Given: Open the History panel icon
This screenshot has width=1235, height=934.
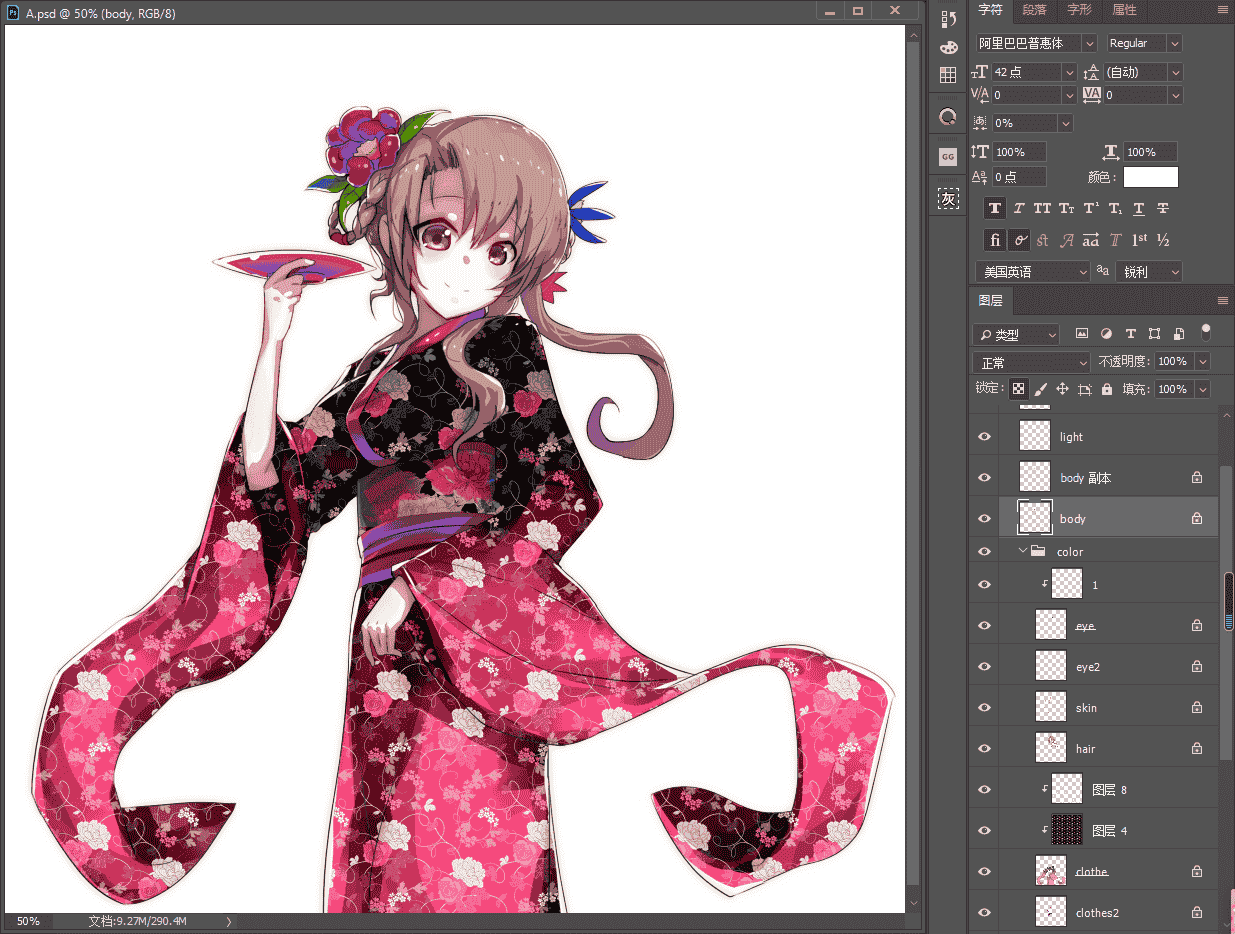Looking at the screenshot, I should tap(948, 19).
